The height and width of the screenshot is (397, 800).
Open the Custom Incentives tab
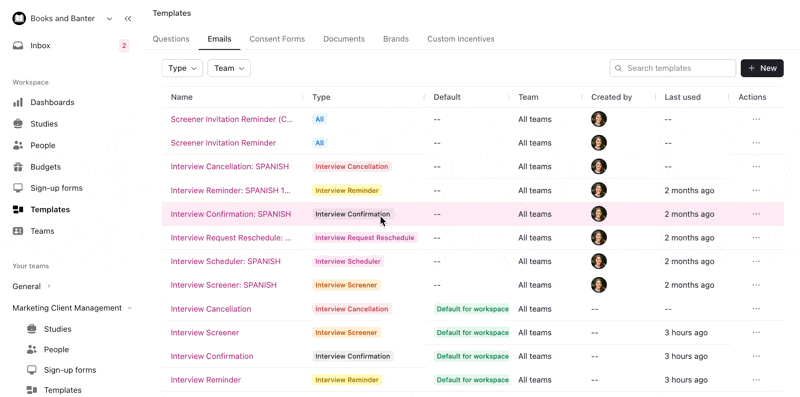[x=461, y=39]
